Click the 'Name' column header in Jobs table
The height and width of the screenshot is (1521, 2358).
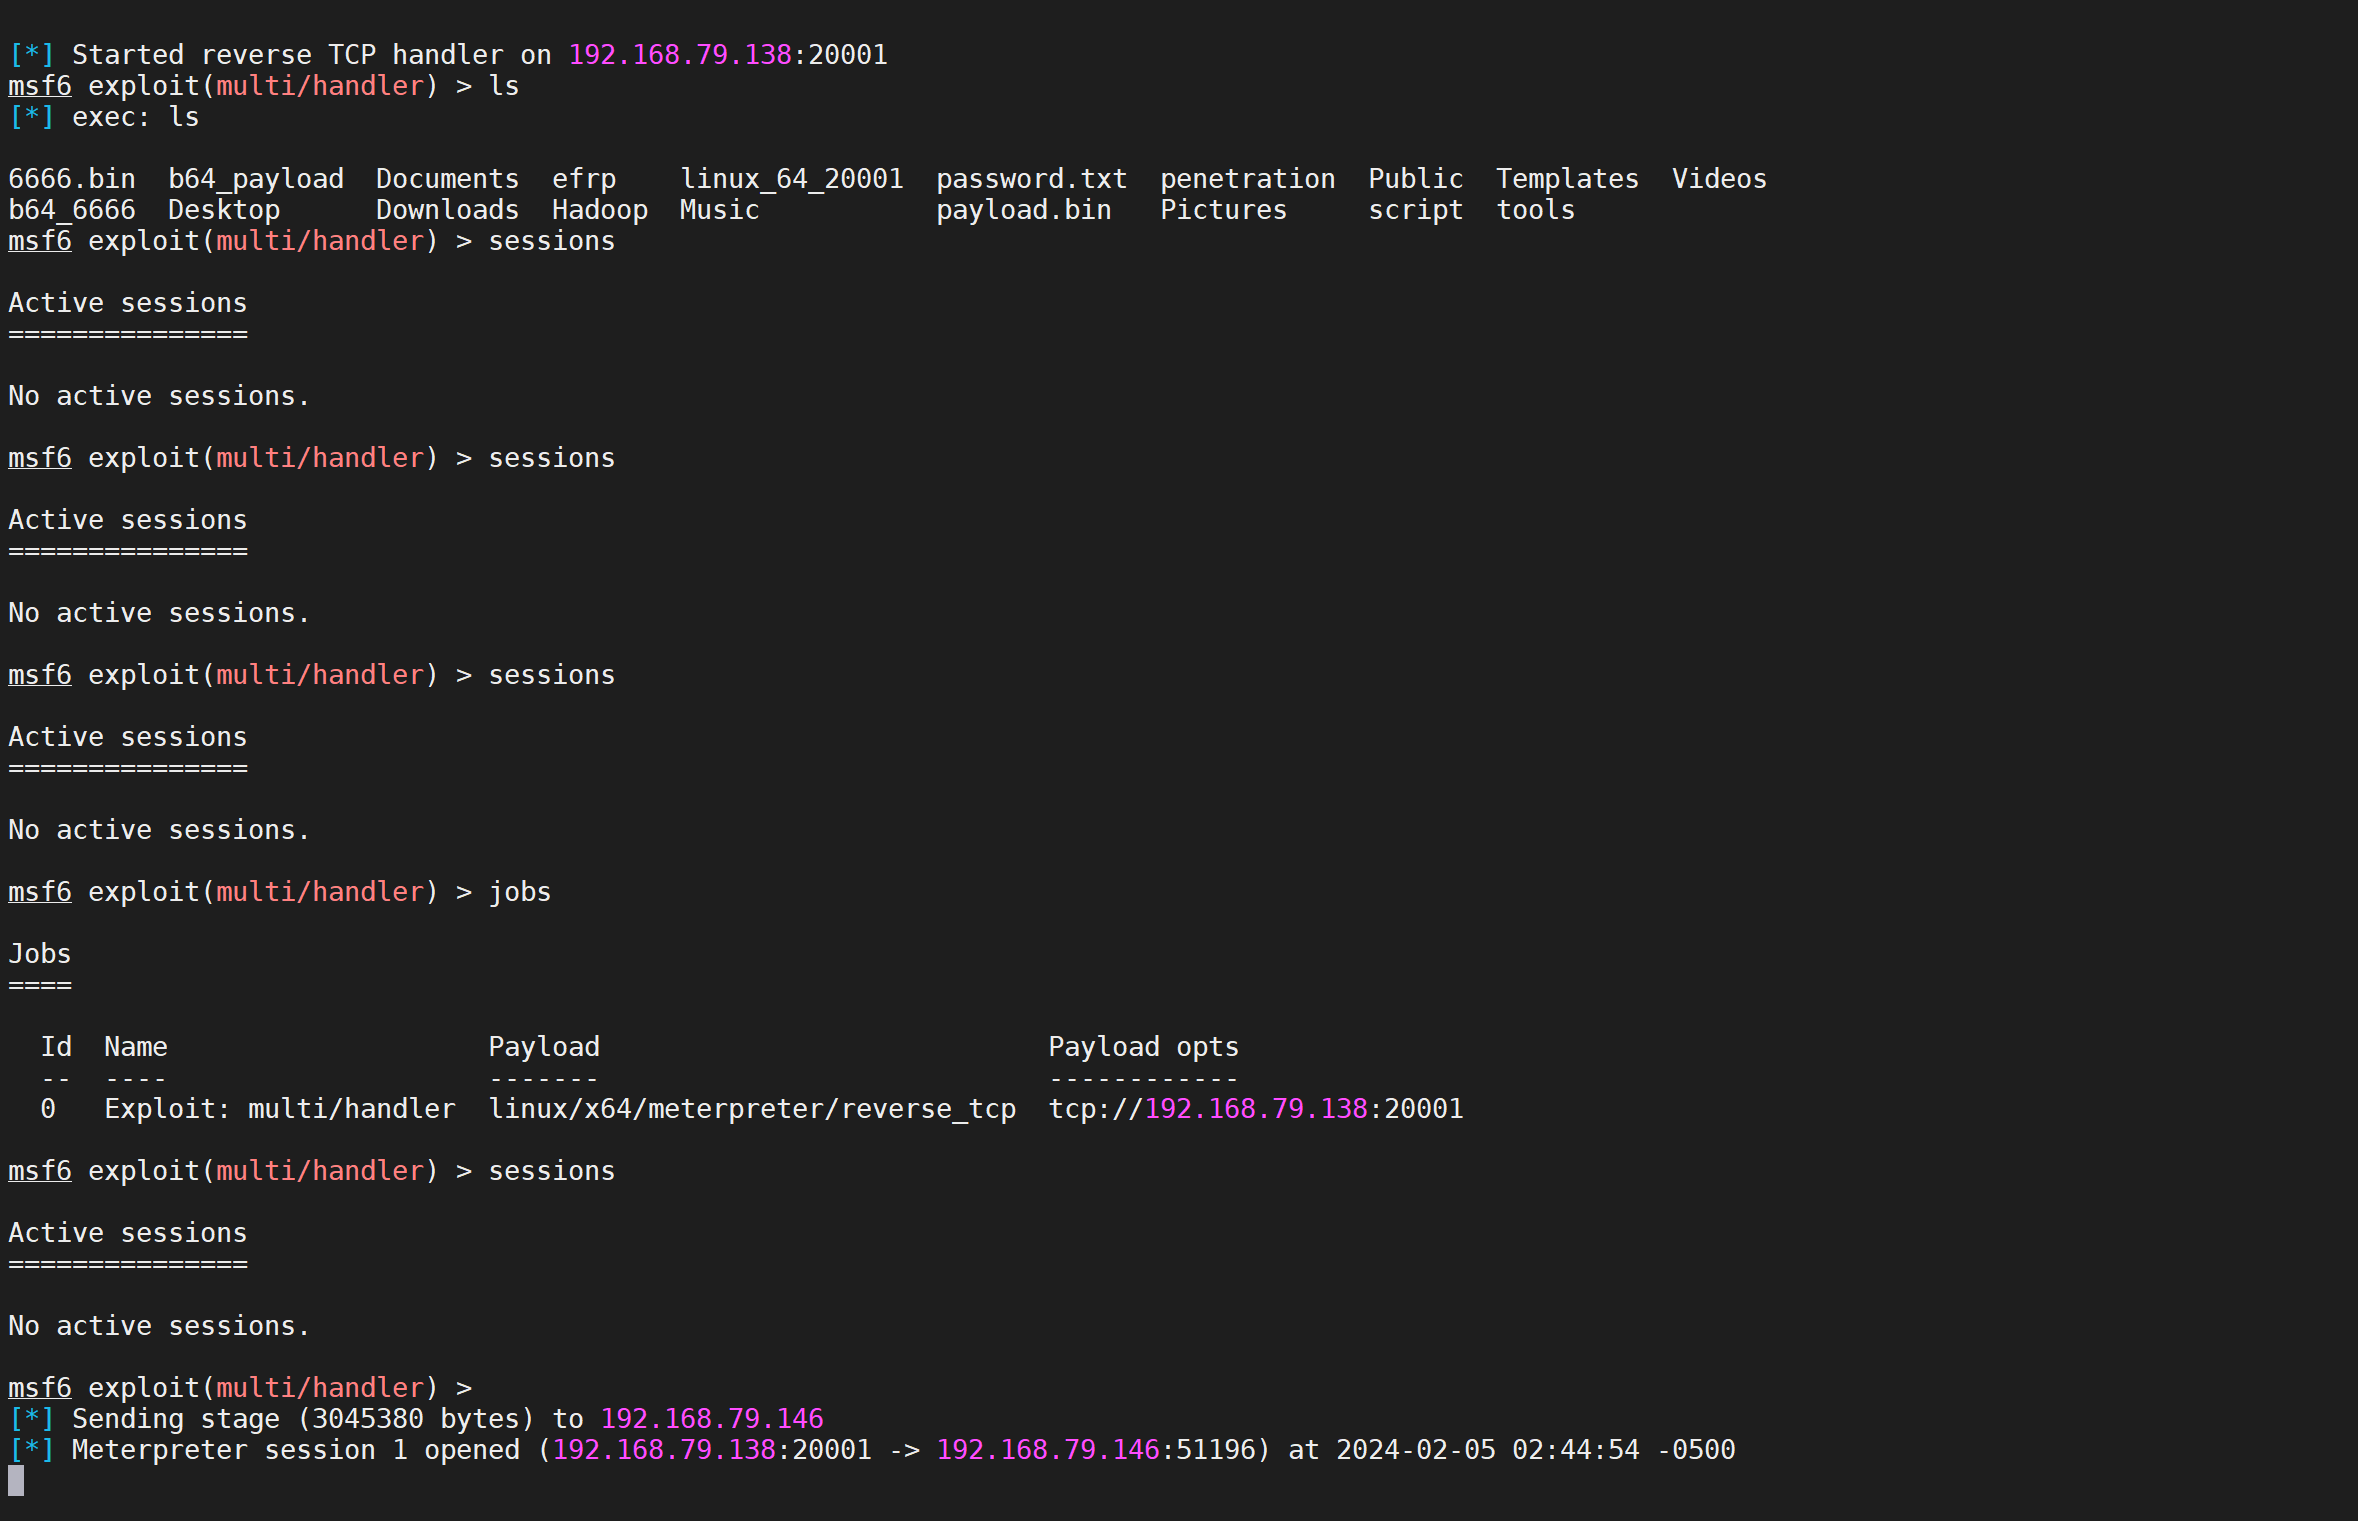pyautogui.click(x=136, y=1047)
